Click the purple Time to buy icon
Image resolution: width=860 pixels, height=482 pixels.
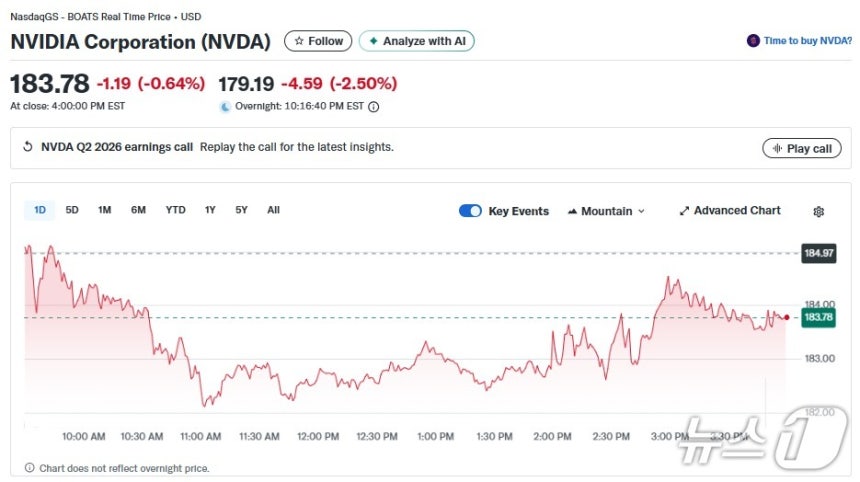click(x=753, y=41)
